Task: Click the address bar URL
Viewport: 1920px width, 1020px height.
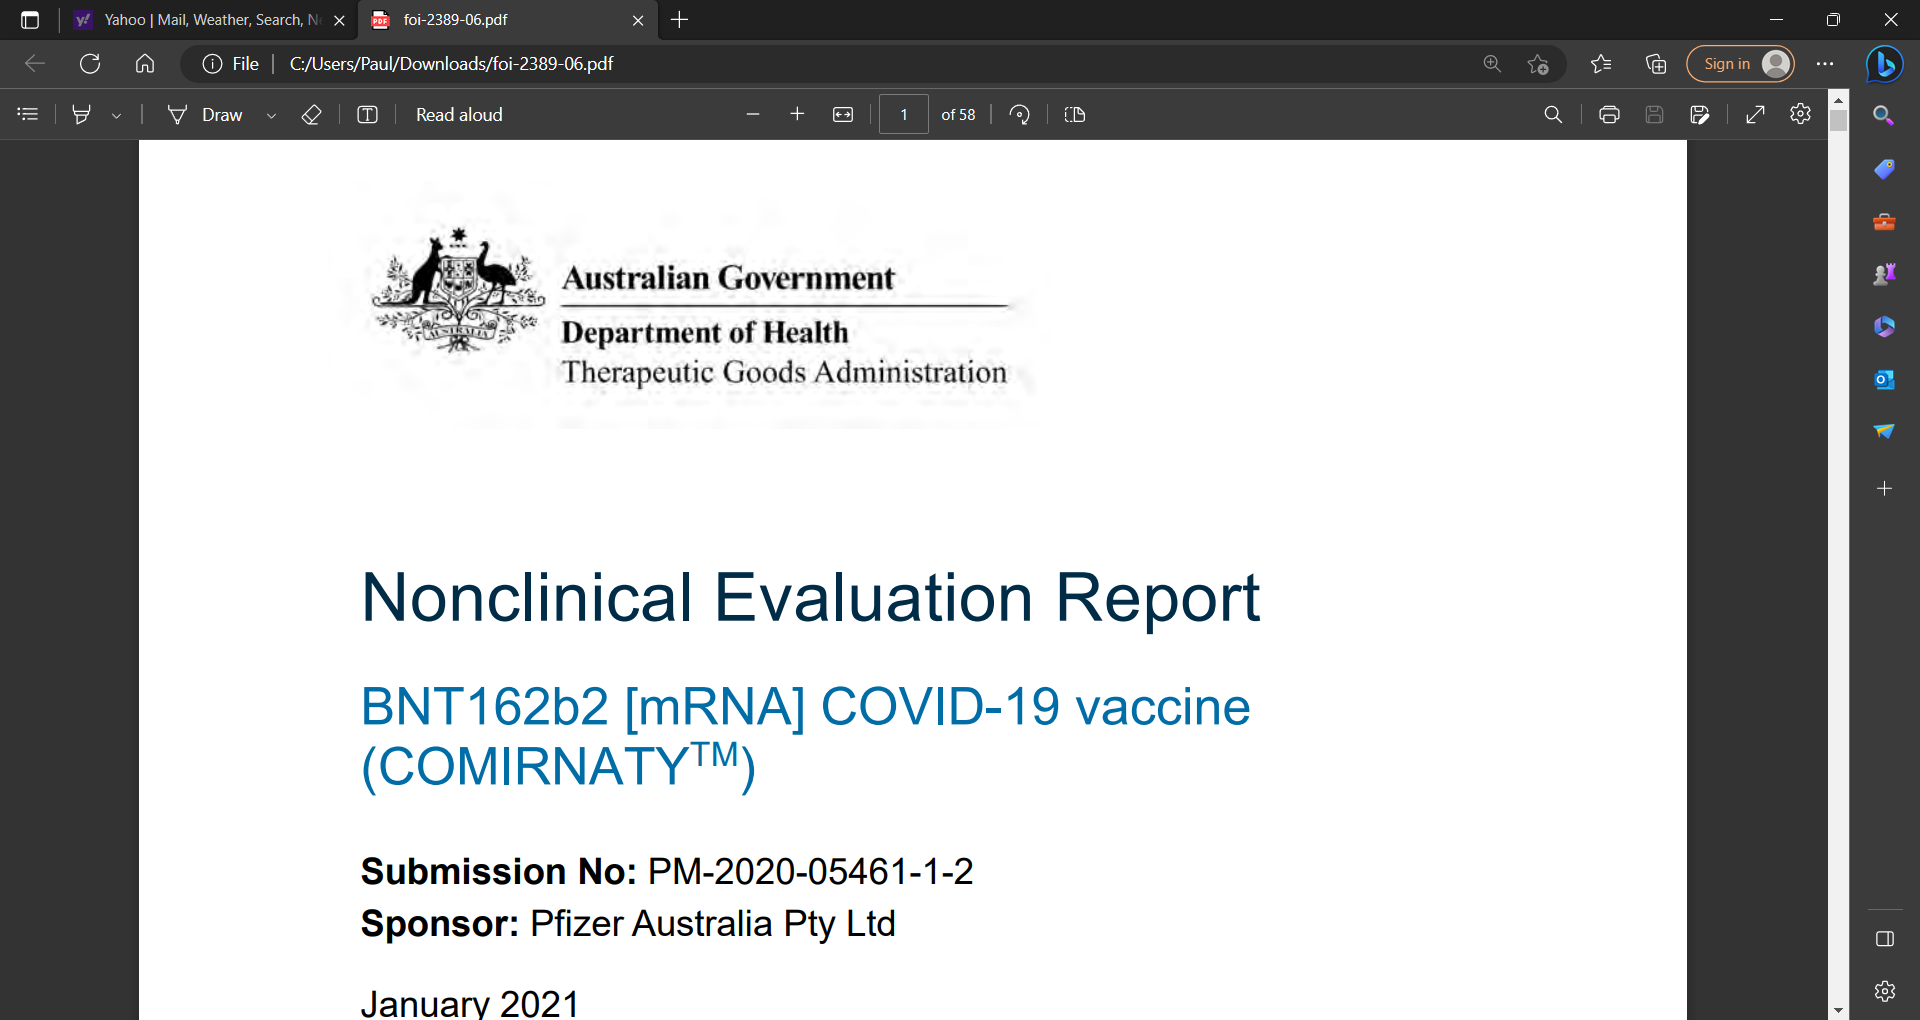Action: pos(451,64)
